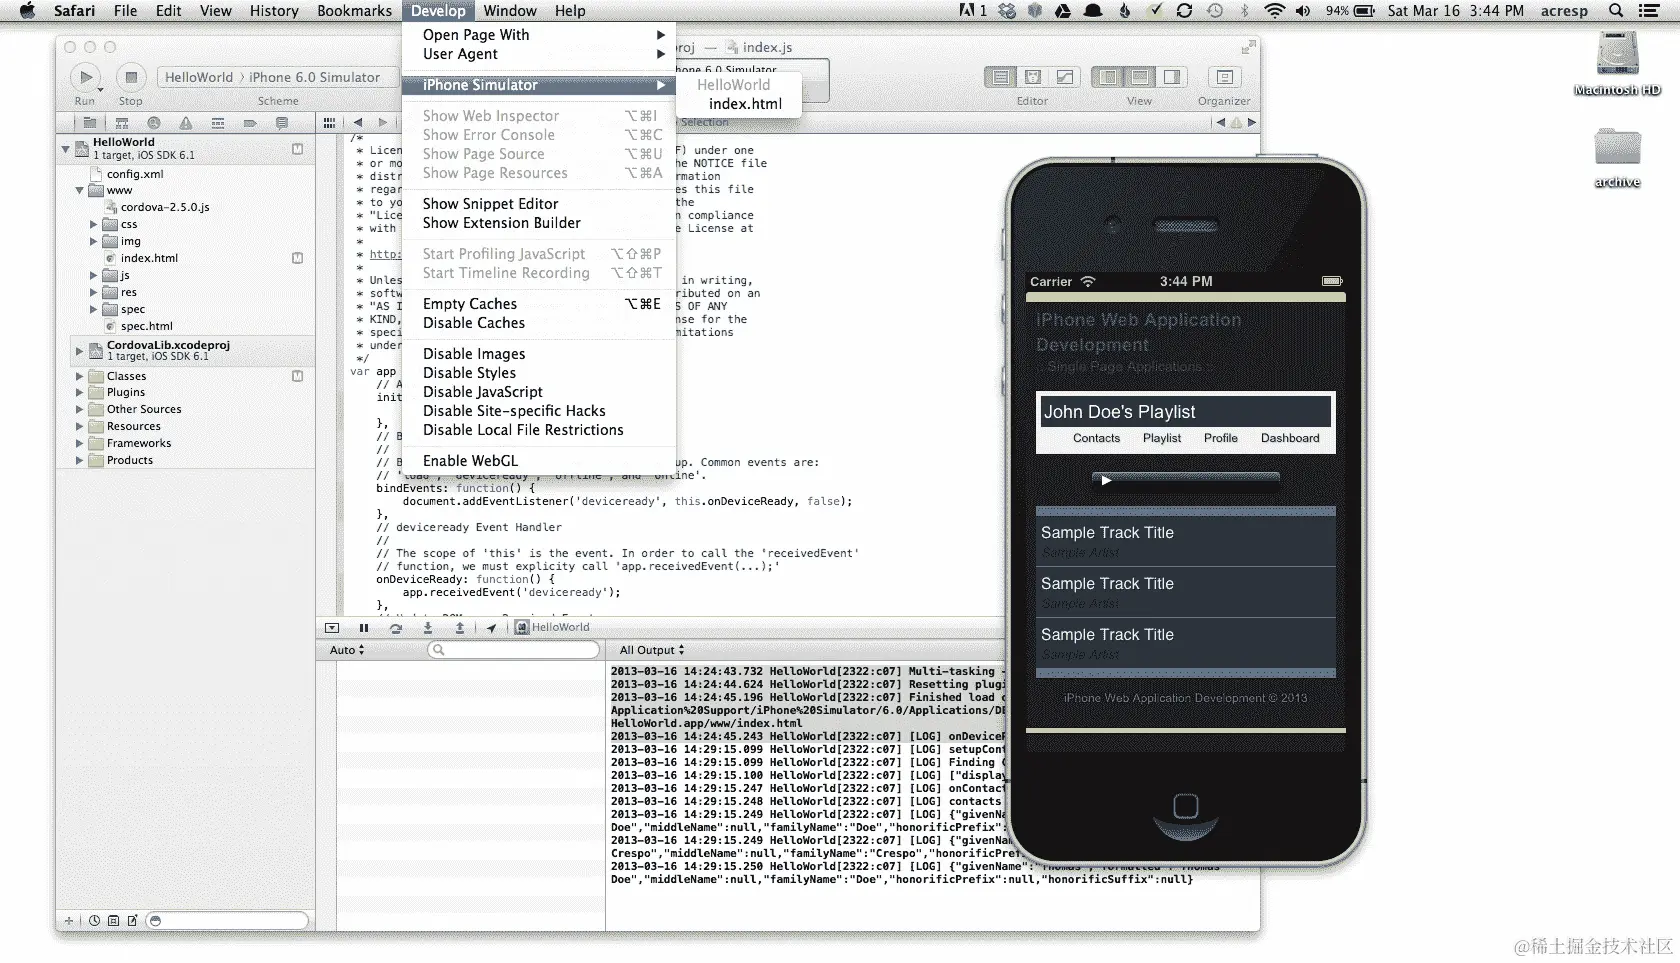This screenshot has width=1680, height=963.
Task: Choose Empty Caches in Develop menu
Action: tap(539, 304)
